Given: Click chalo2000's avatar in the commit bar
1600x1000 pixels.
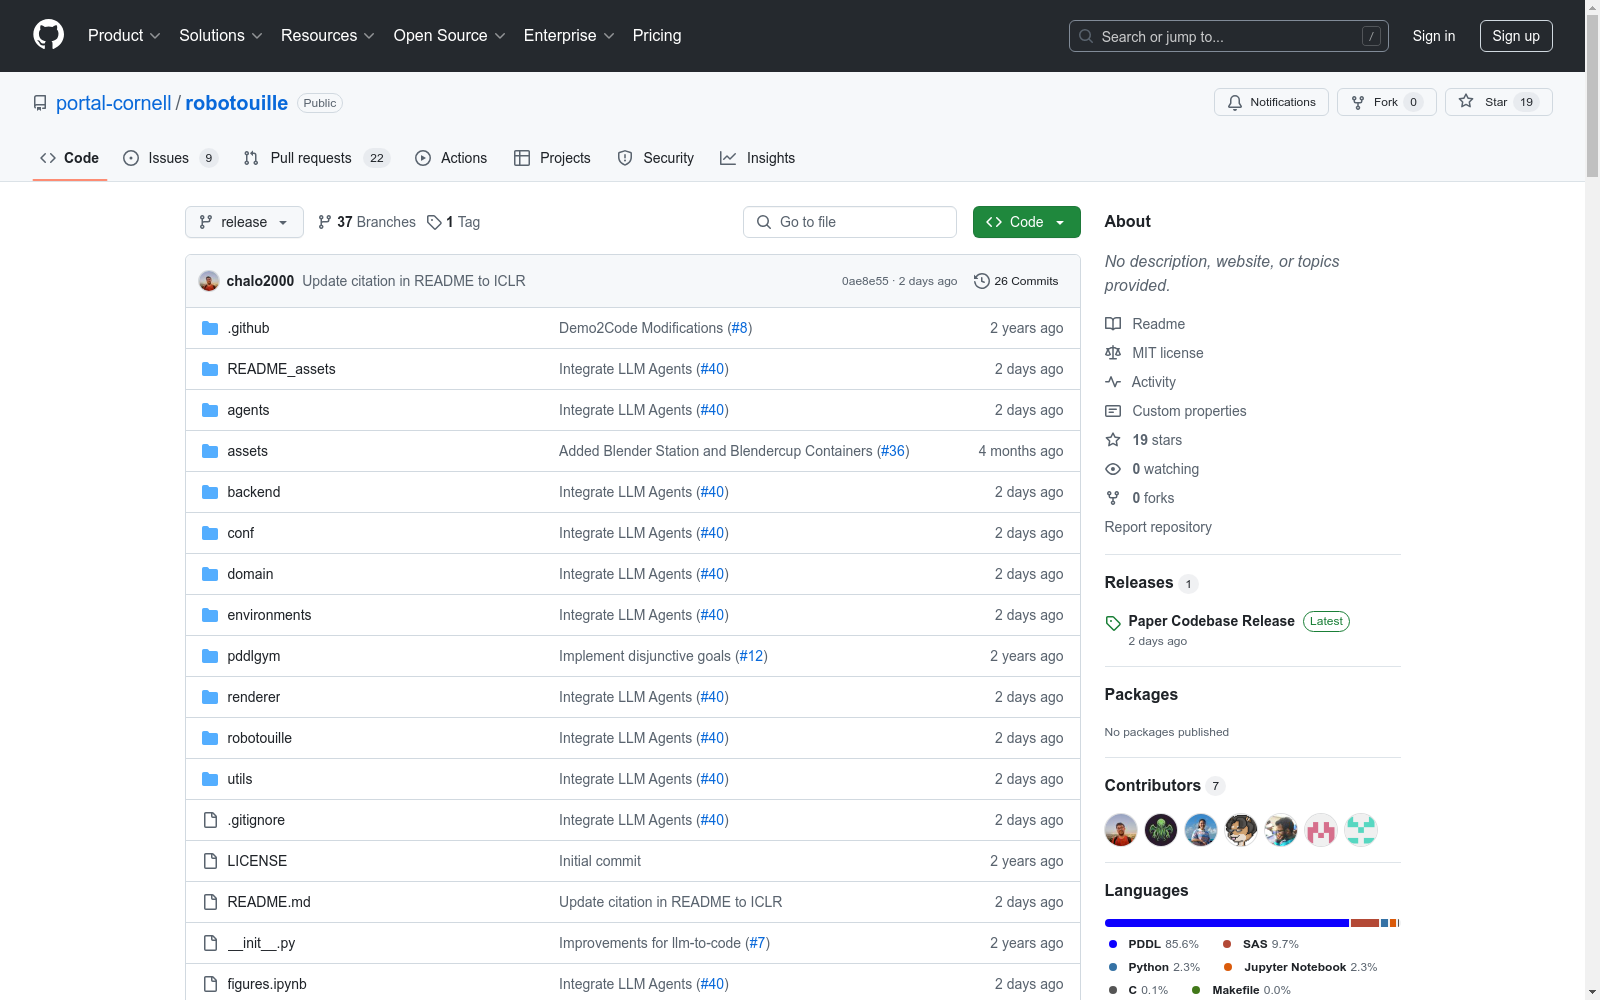Looking at the screenshot, I should [x=209, y=281].
